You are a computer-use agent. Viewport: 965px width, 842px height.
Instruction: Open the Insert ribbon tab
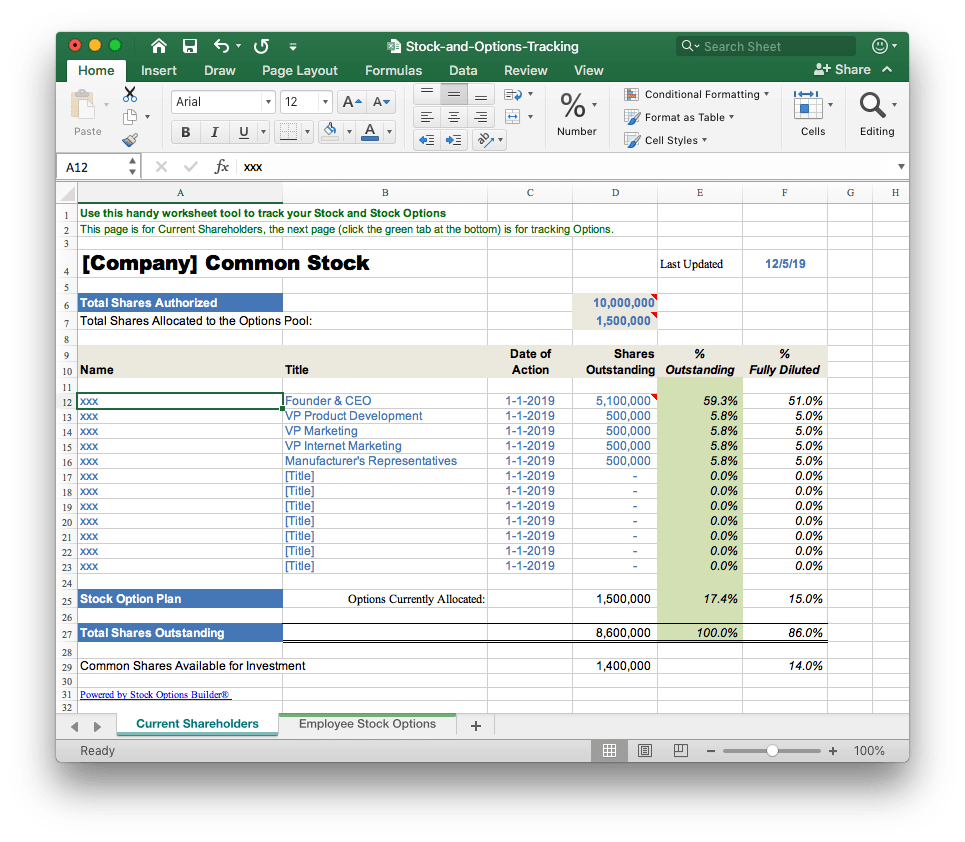click(x=158, y=70)
